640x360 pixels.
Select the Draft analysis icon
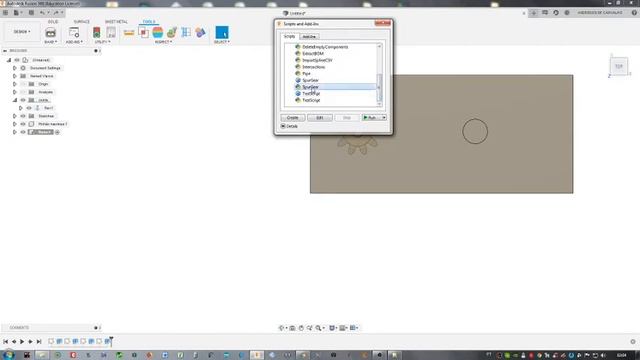point(172,32)
